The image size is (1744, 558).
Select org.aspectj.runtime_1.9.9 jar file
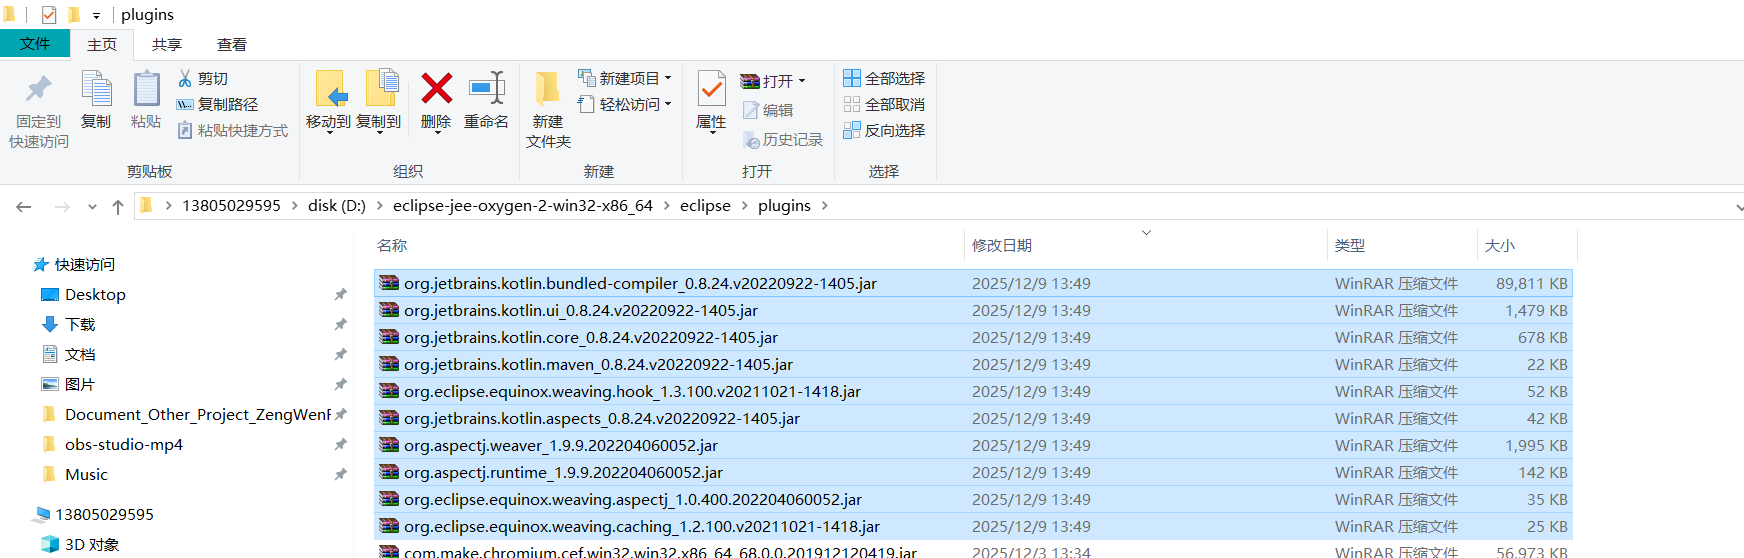[973, 472]
